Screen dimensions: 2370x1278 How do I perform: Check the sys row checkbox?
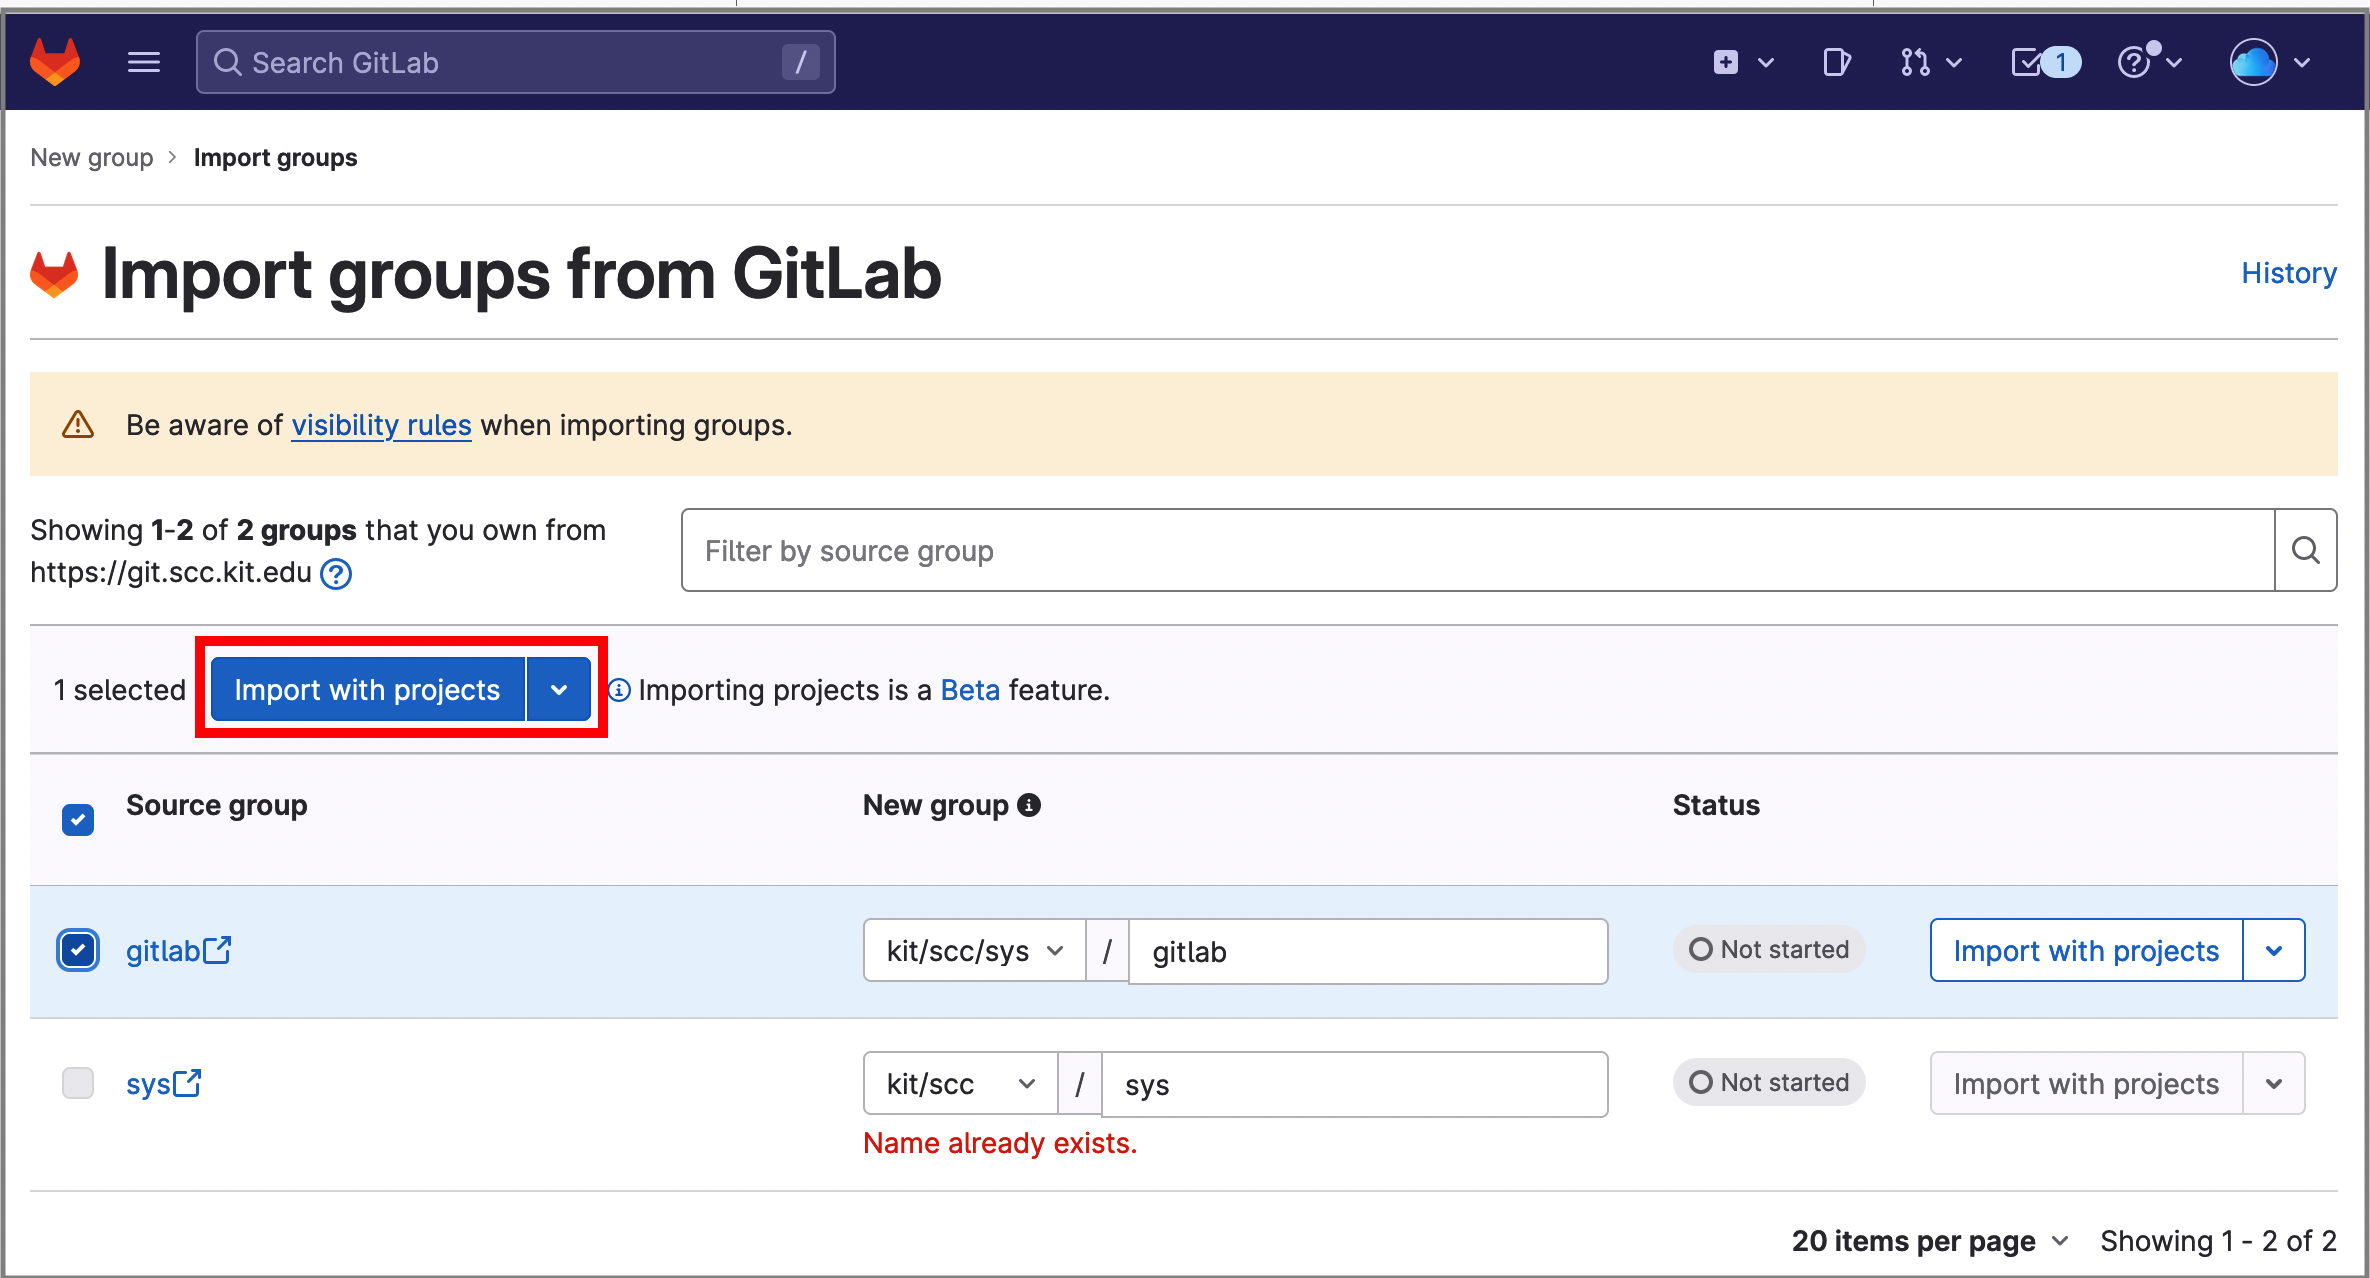(x=78, y=1083)
